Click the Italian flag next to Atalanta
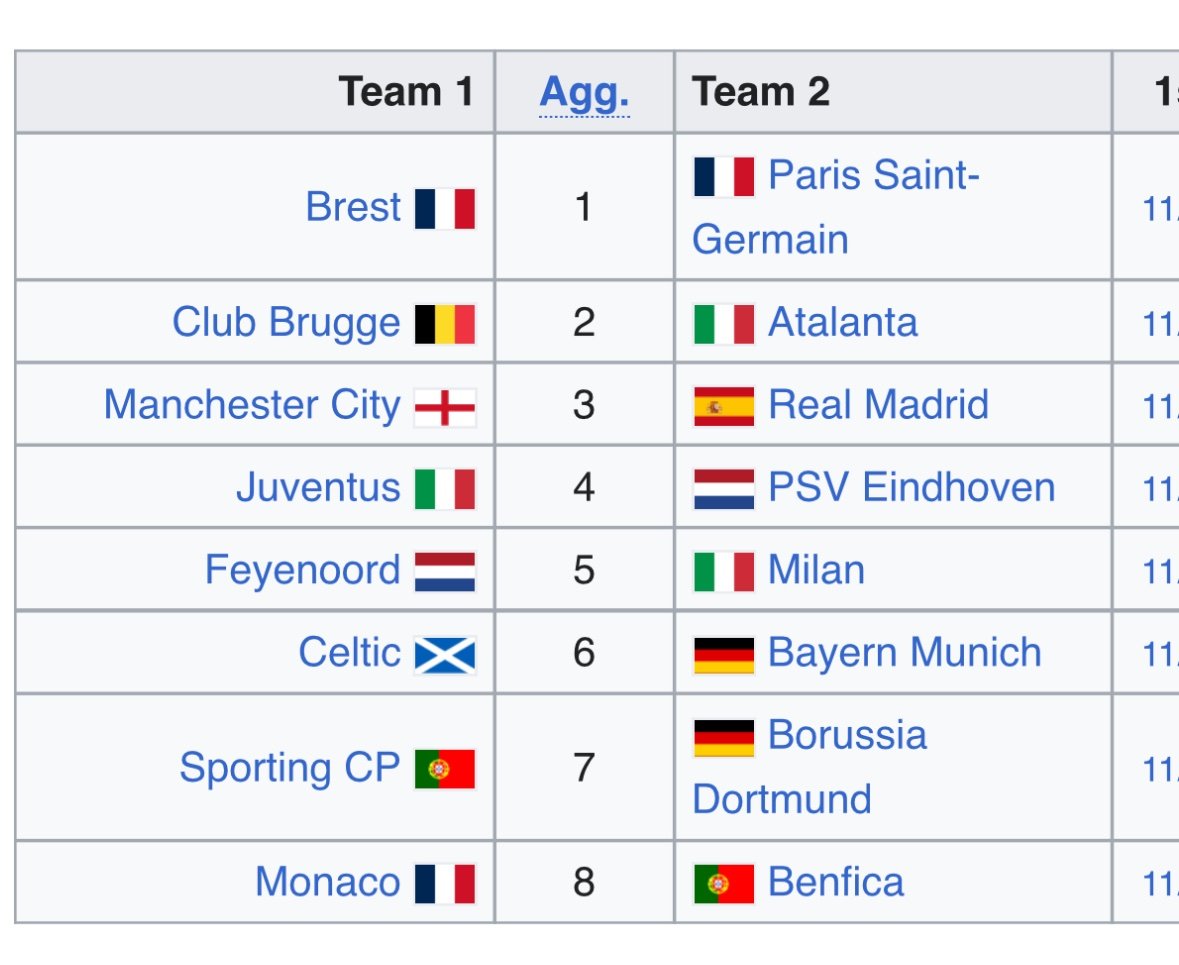 tap(724, 323)
